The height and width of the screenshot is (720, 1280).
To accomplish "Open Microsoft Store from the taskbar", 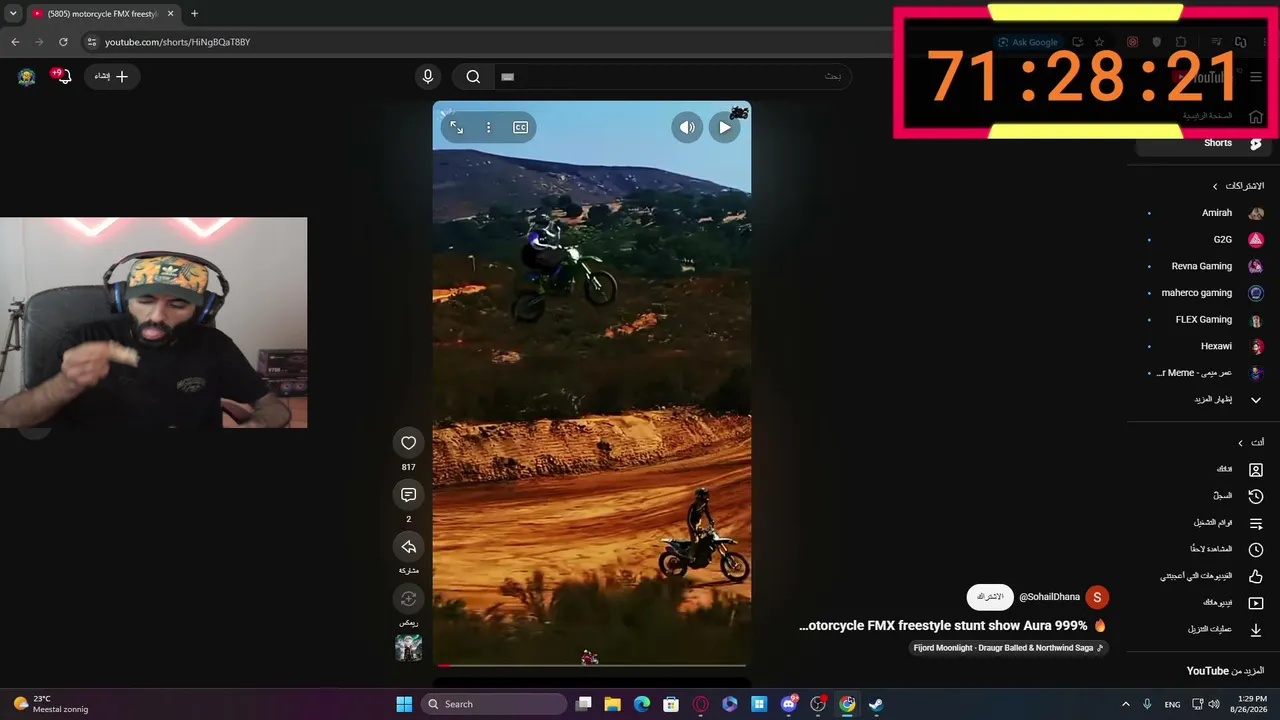I will (x=671, y=704).
